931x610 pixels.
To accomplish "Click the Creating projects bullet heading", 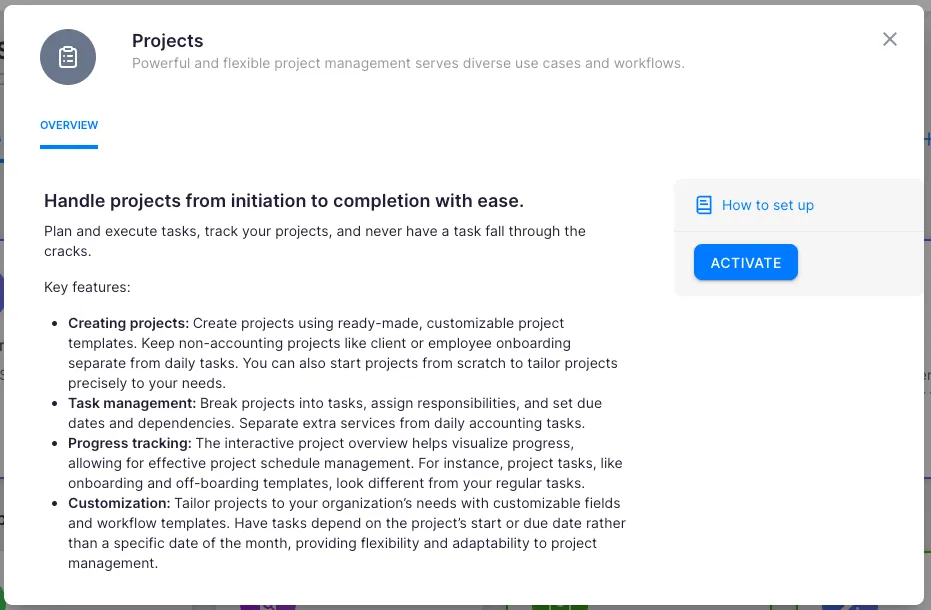I will 128,323.
